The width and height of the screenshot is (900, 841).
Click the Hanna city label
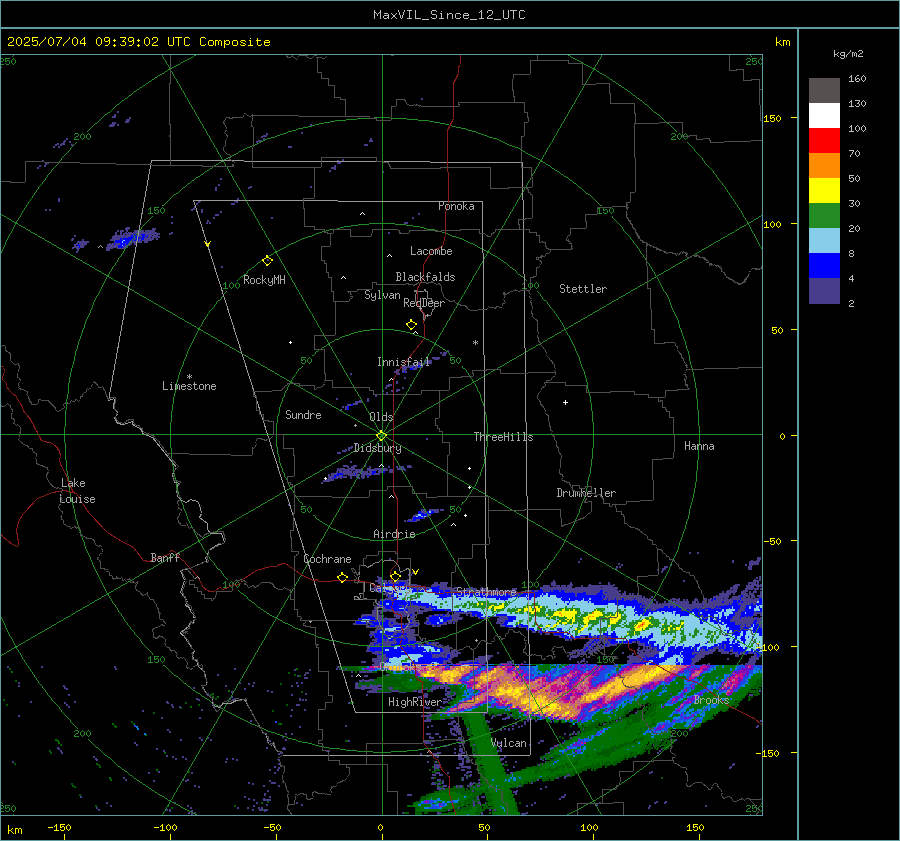(x=699, y=446)
